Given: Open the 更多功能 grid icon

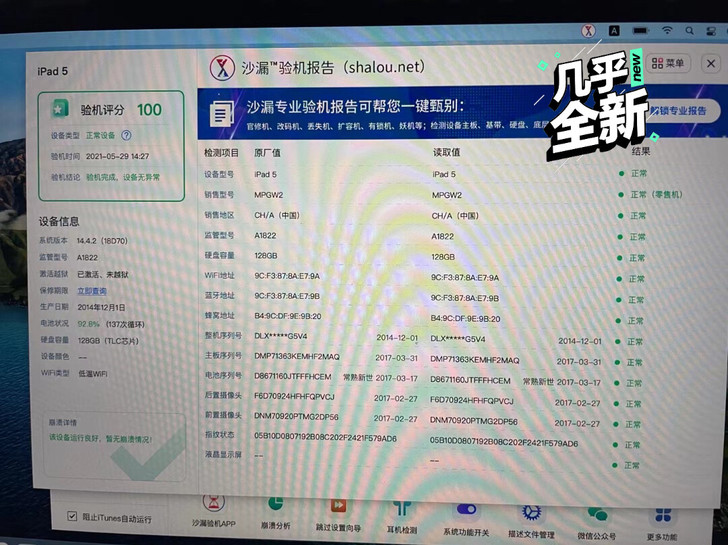Looking at the screenshot, I should point(663,515).
